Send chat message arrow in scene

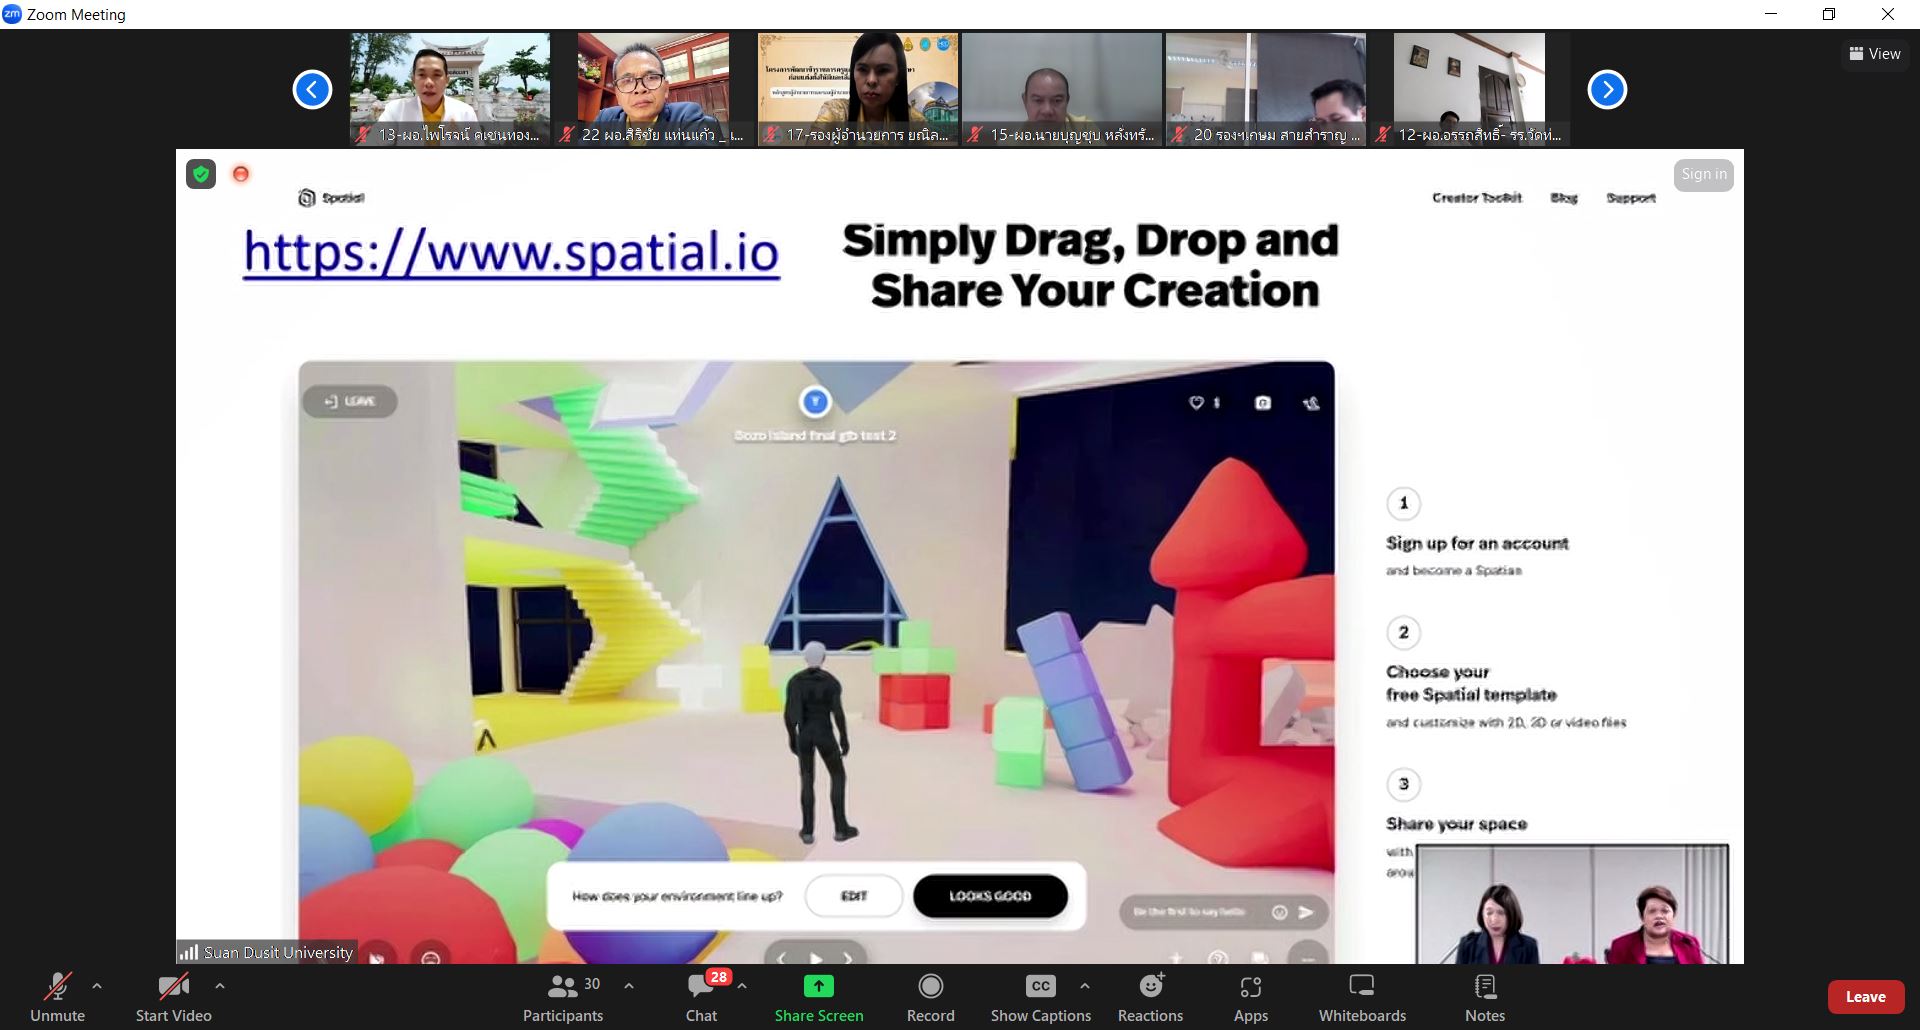pos(1306,912)
